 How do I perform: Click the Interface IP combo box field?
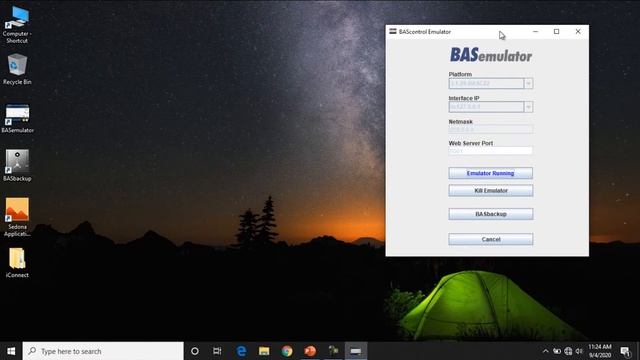(486, 107)
